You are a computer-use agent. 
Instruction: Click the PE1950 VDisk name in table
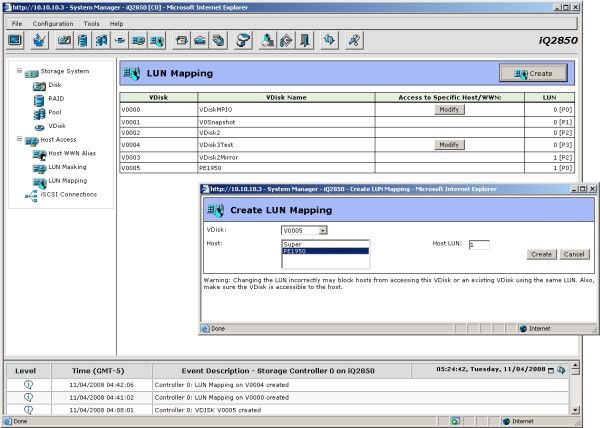click(286, 168)
